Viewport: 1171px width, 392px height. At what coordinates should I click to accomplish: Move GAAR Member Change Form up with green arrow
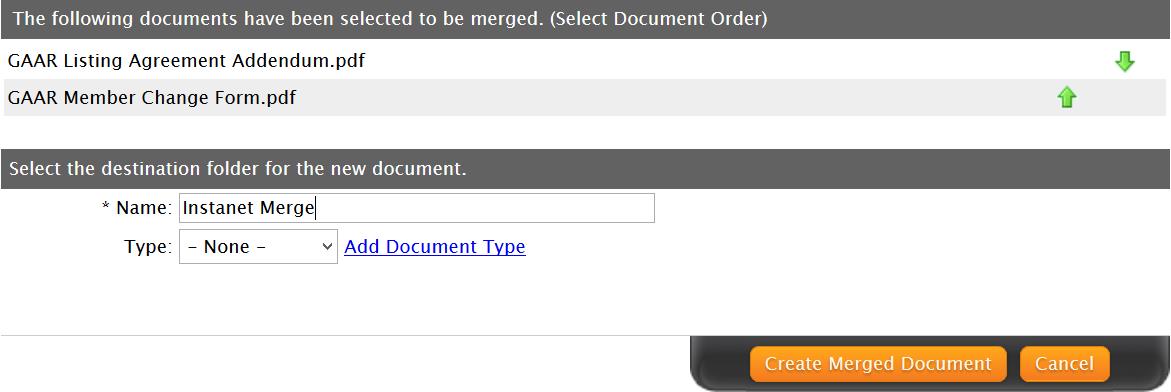tap(1066, 97)
